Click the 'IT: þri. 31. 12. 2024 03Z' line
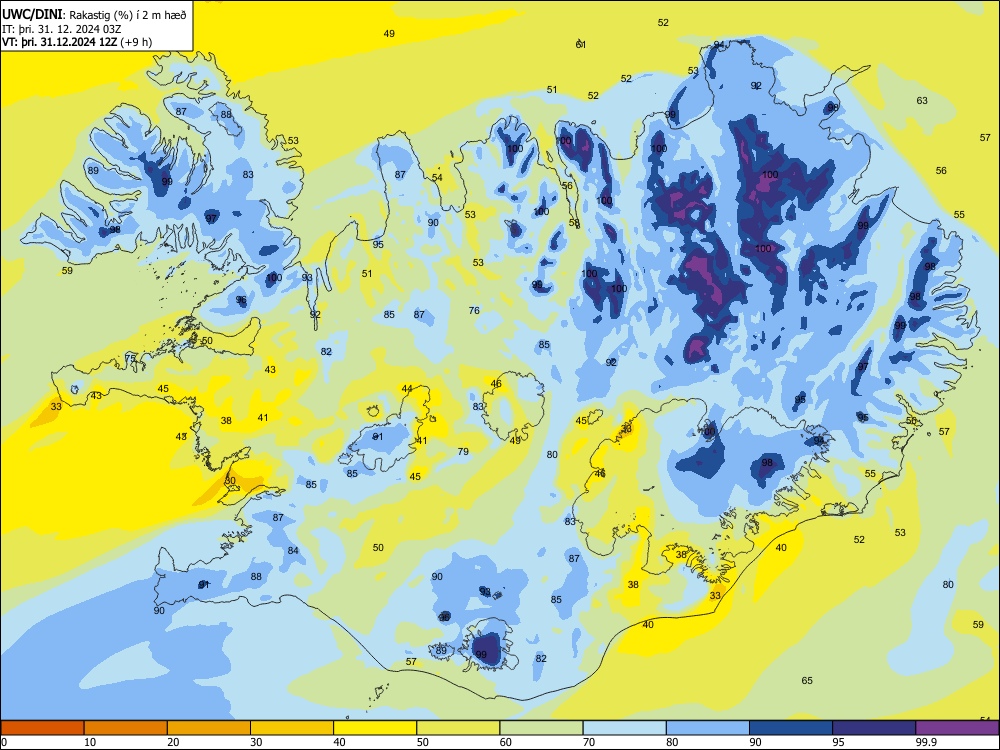Viewport: 1000px width, 750px height. pyautogui.click(x=62, y=29)
